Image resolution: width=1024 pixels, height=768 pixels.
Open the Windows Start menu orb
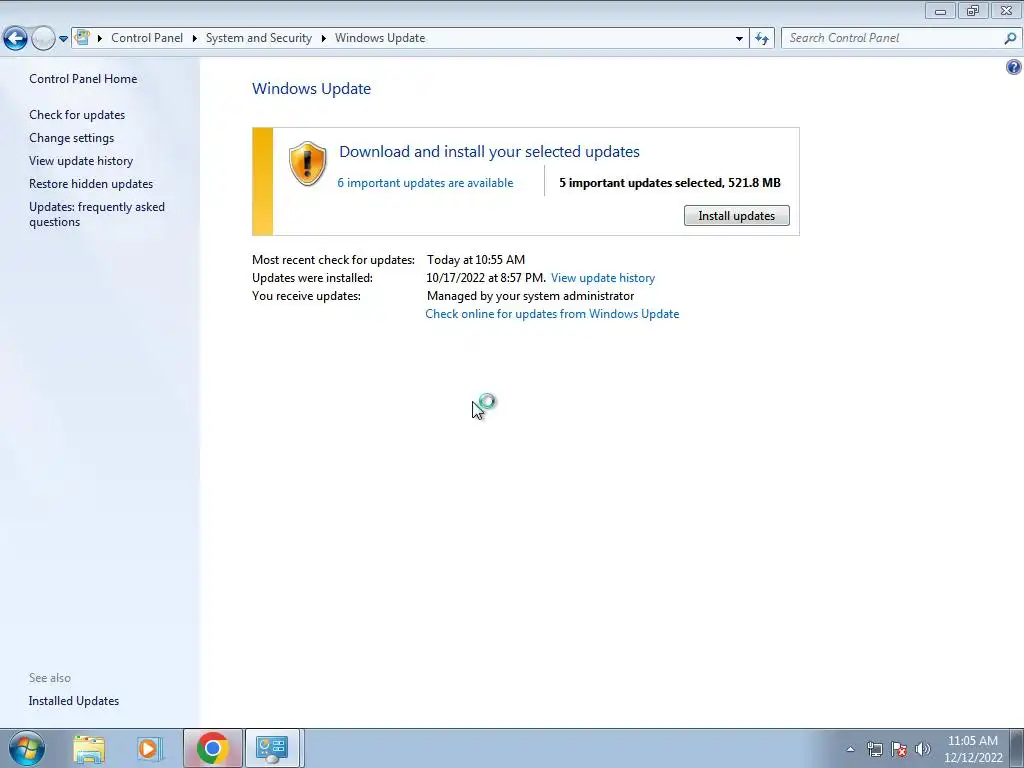[27, 748]
